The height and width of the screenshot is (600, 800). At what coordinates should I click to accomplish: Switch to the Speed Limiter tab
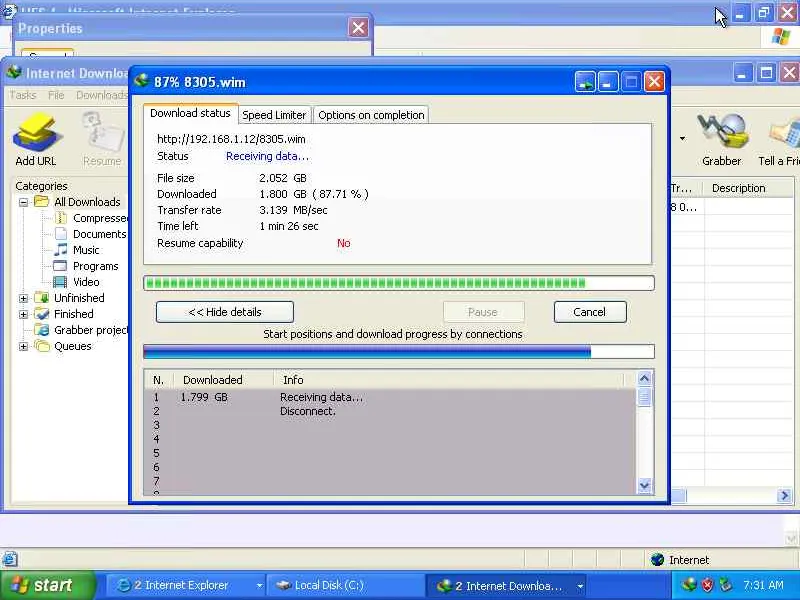274,115
